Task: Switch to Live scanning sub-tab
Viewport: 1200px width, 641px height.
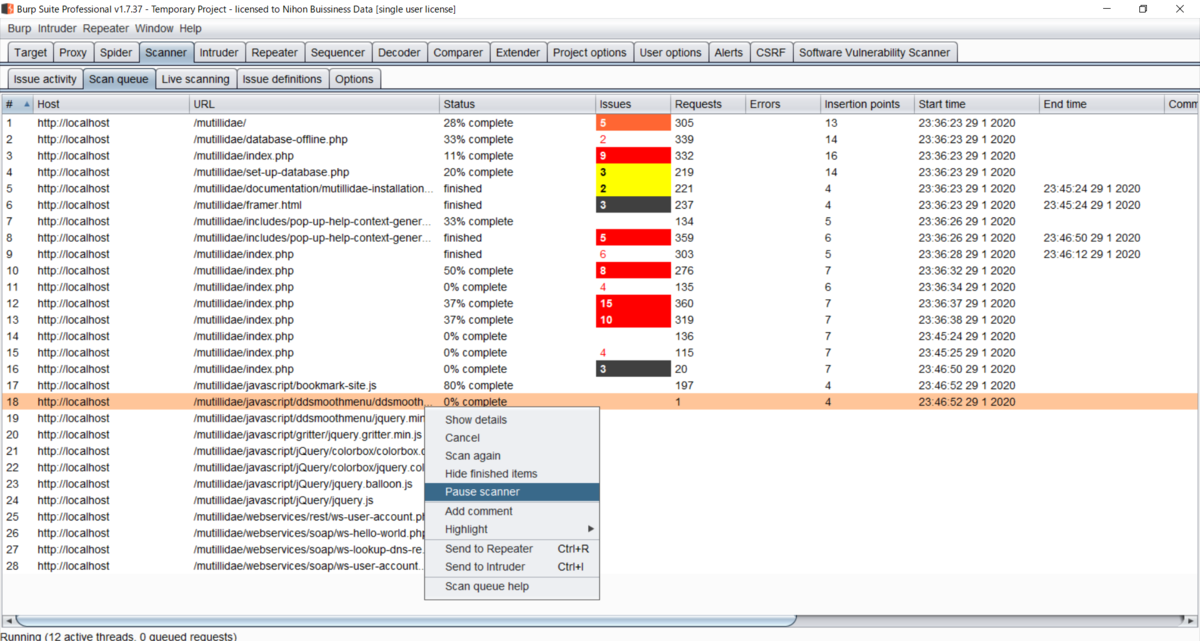Action: click(x=196, y=79)
